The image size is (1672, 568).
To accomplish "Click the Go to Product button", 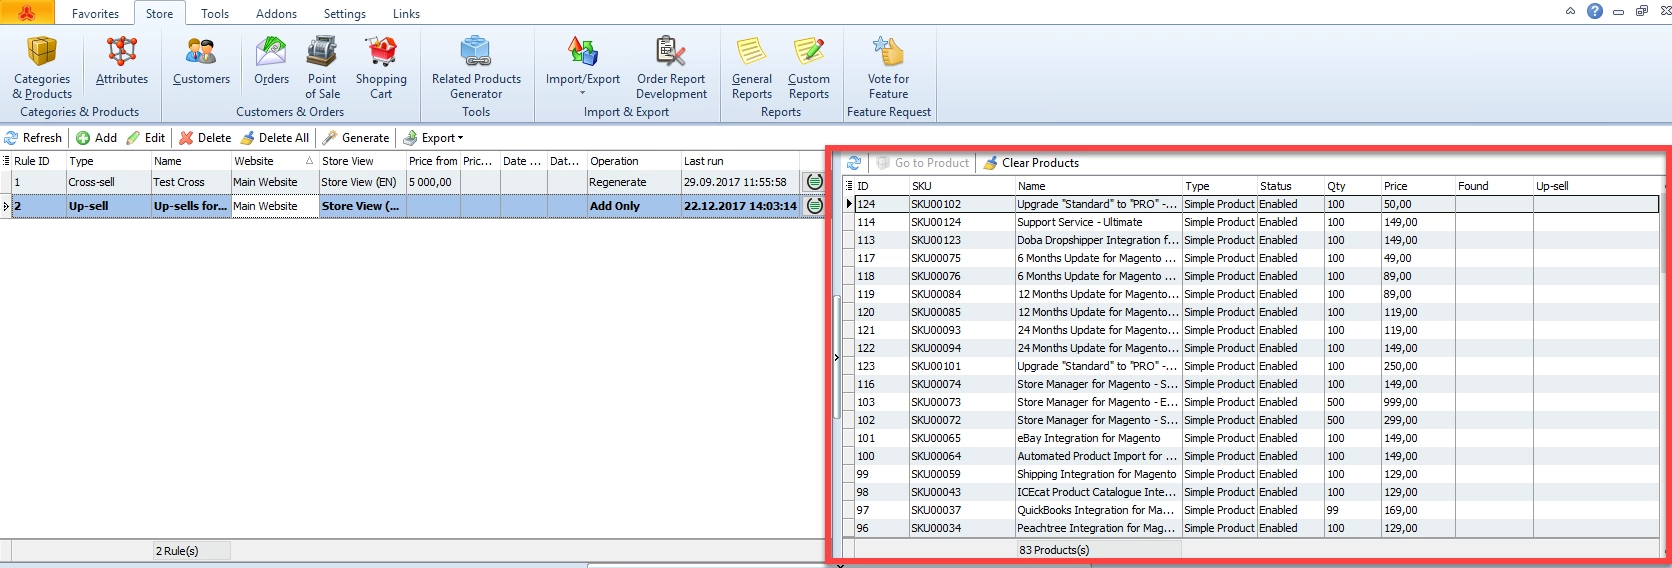I will 923,163.
